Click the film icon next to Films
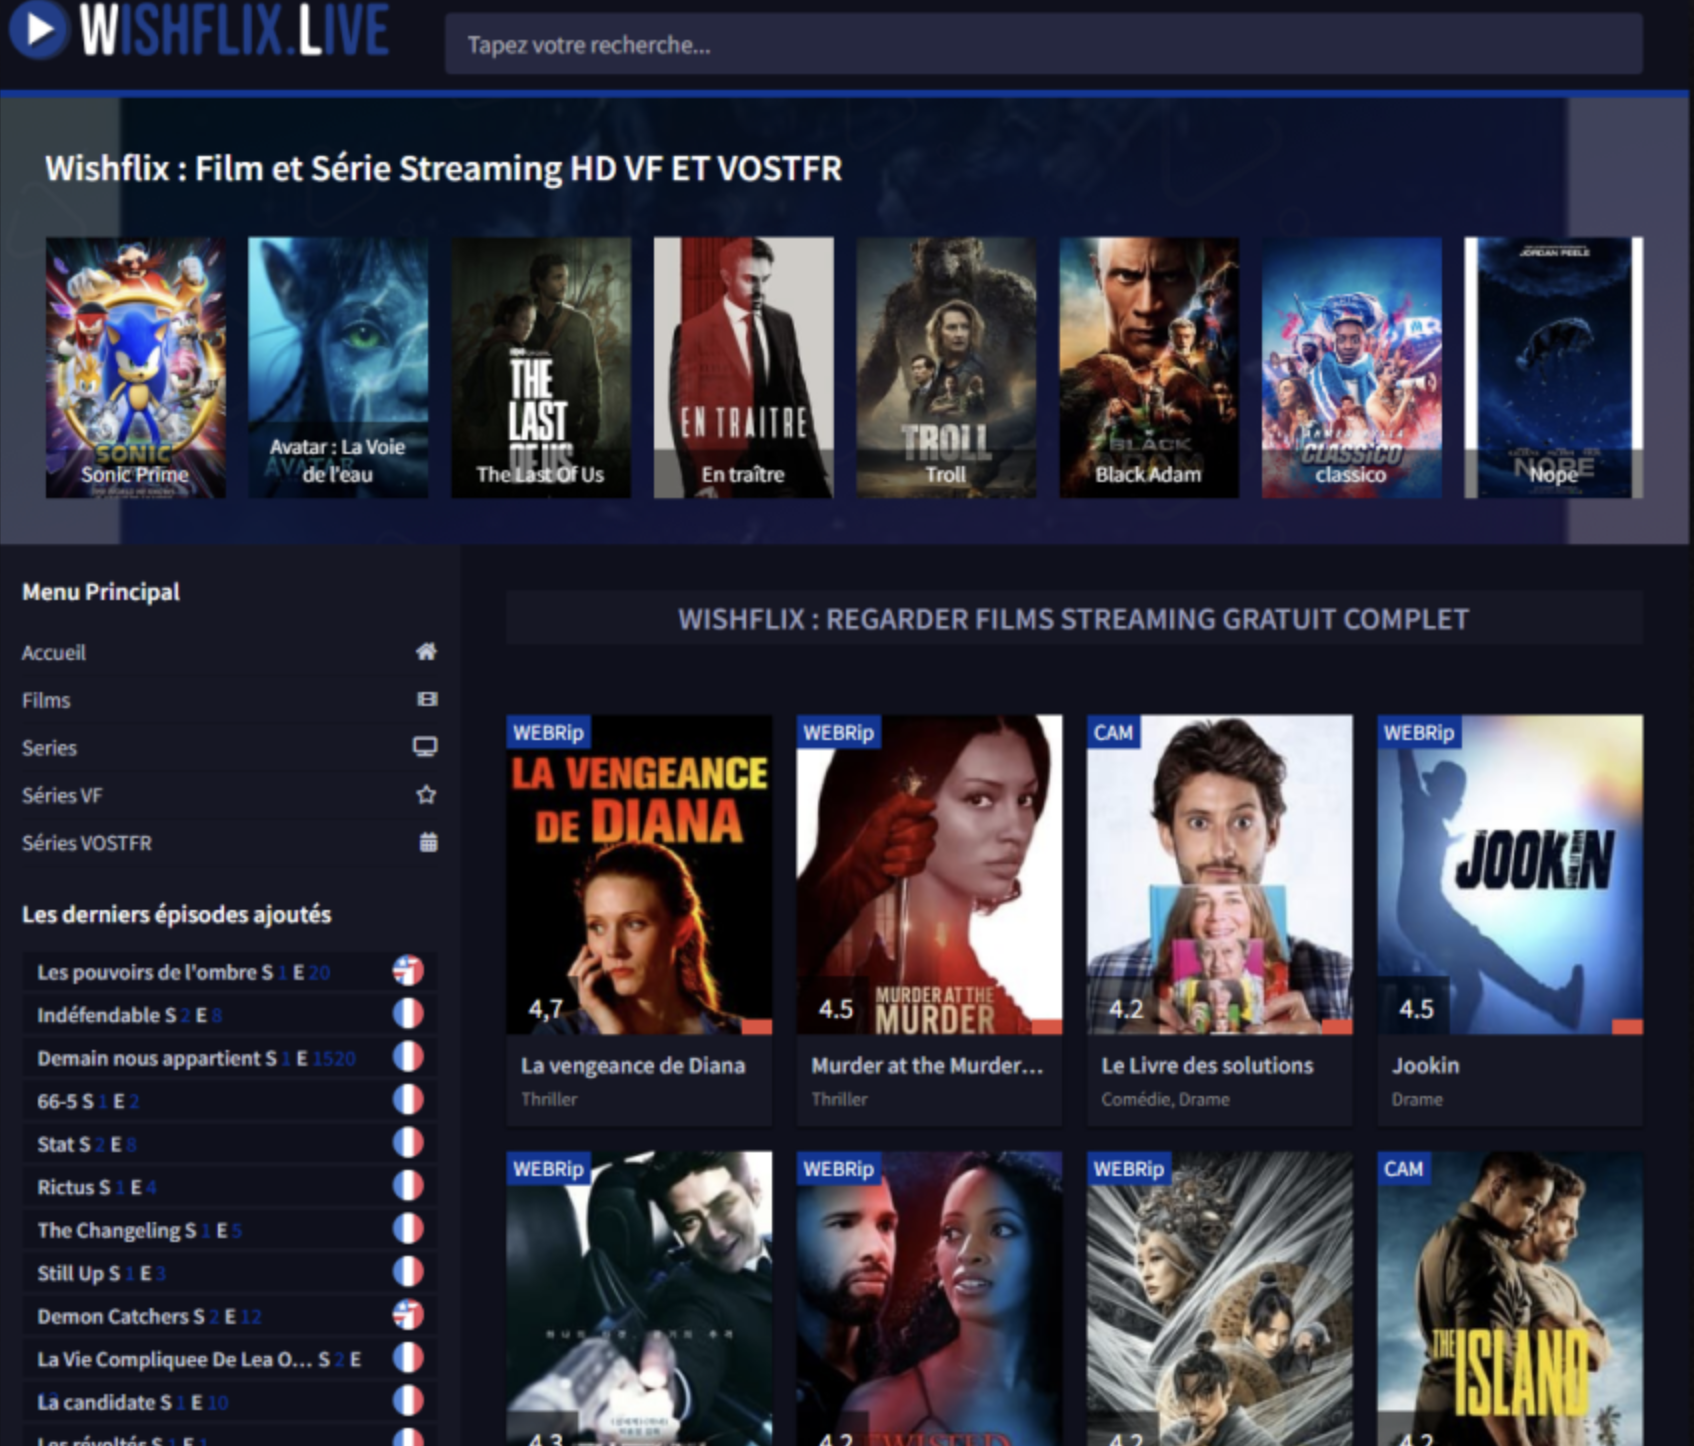Screen dimensions: 1694x1446 (x=427, y=699)
